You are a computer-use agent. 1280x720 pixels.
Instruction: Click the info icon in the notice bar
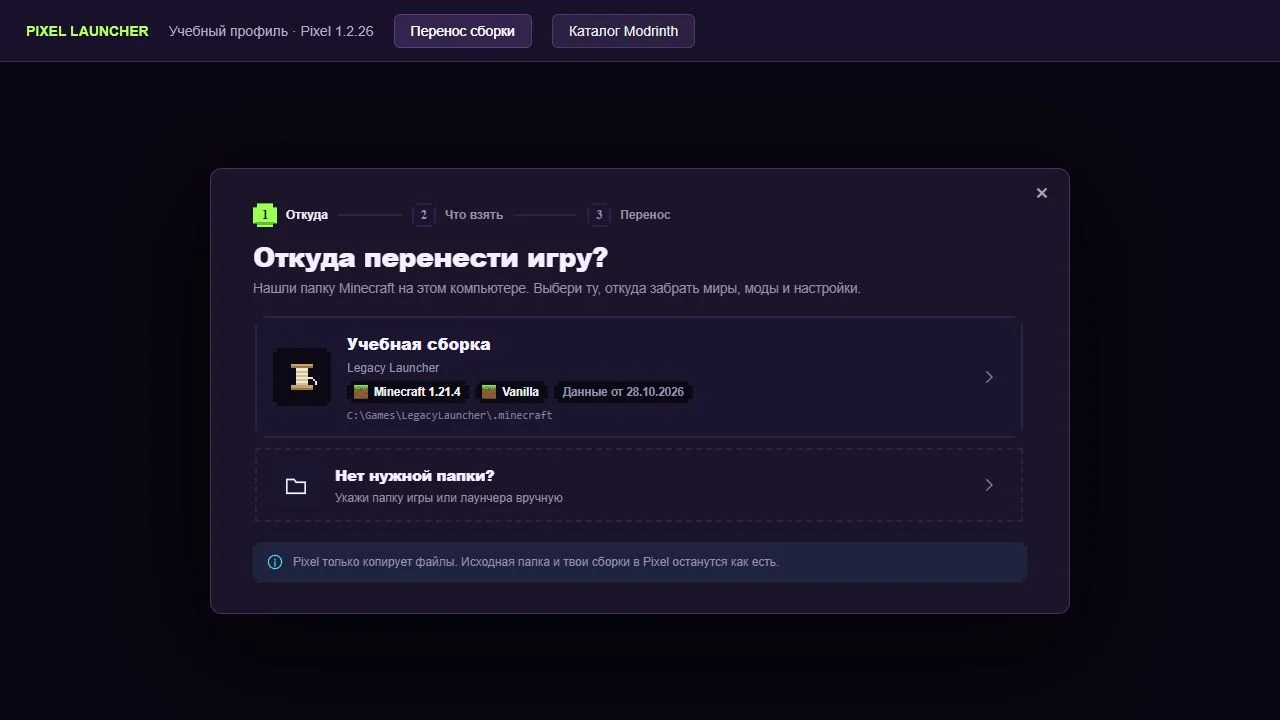(x=275, y=562)
